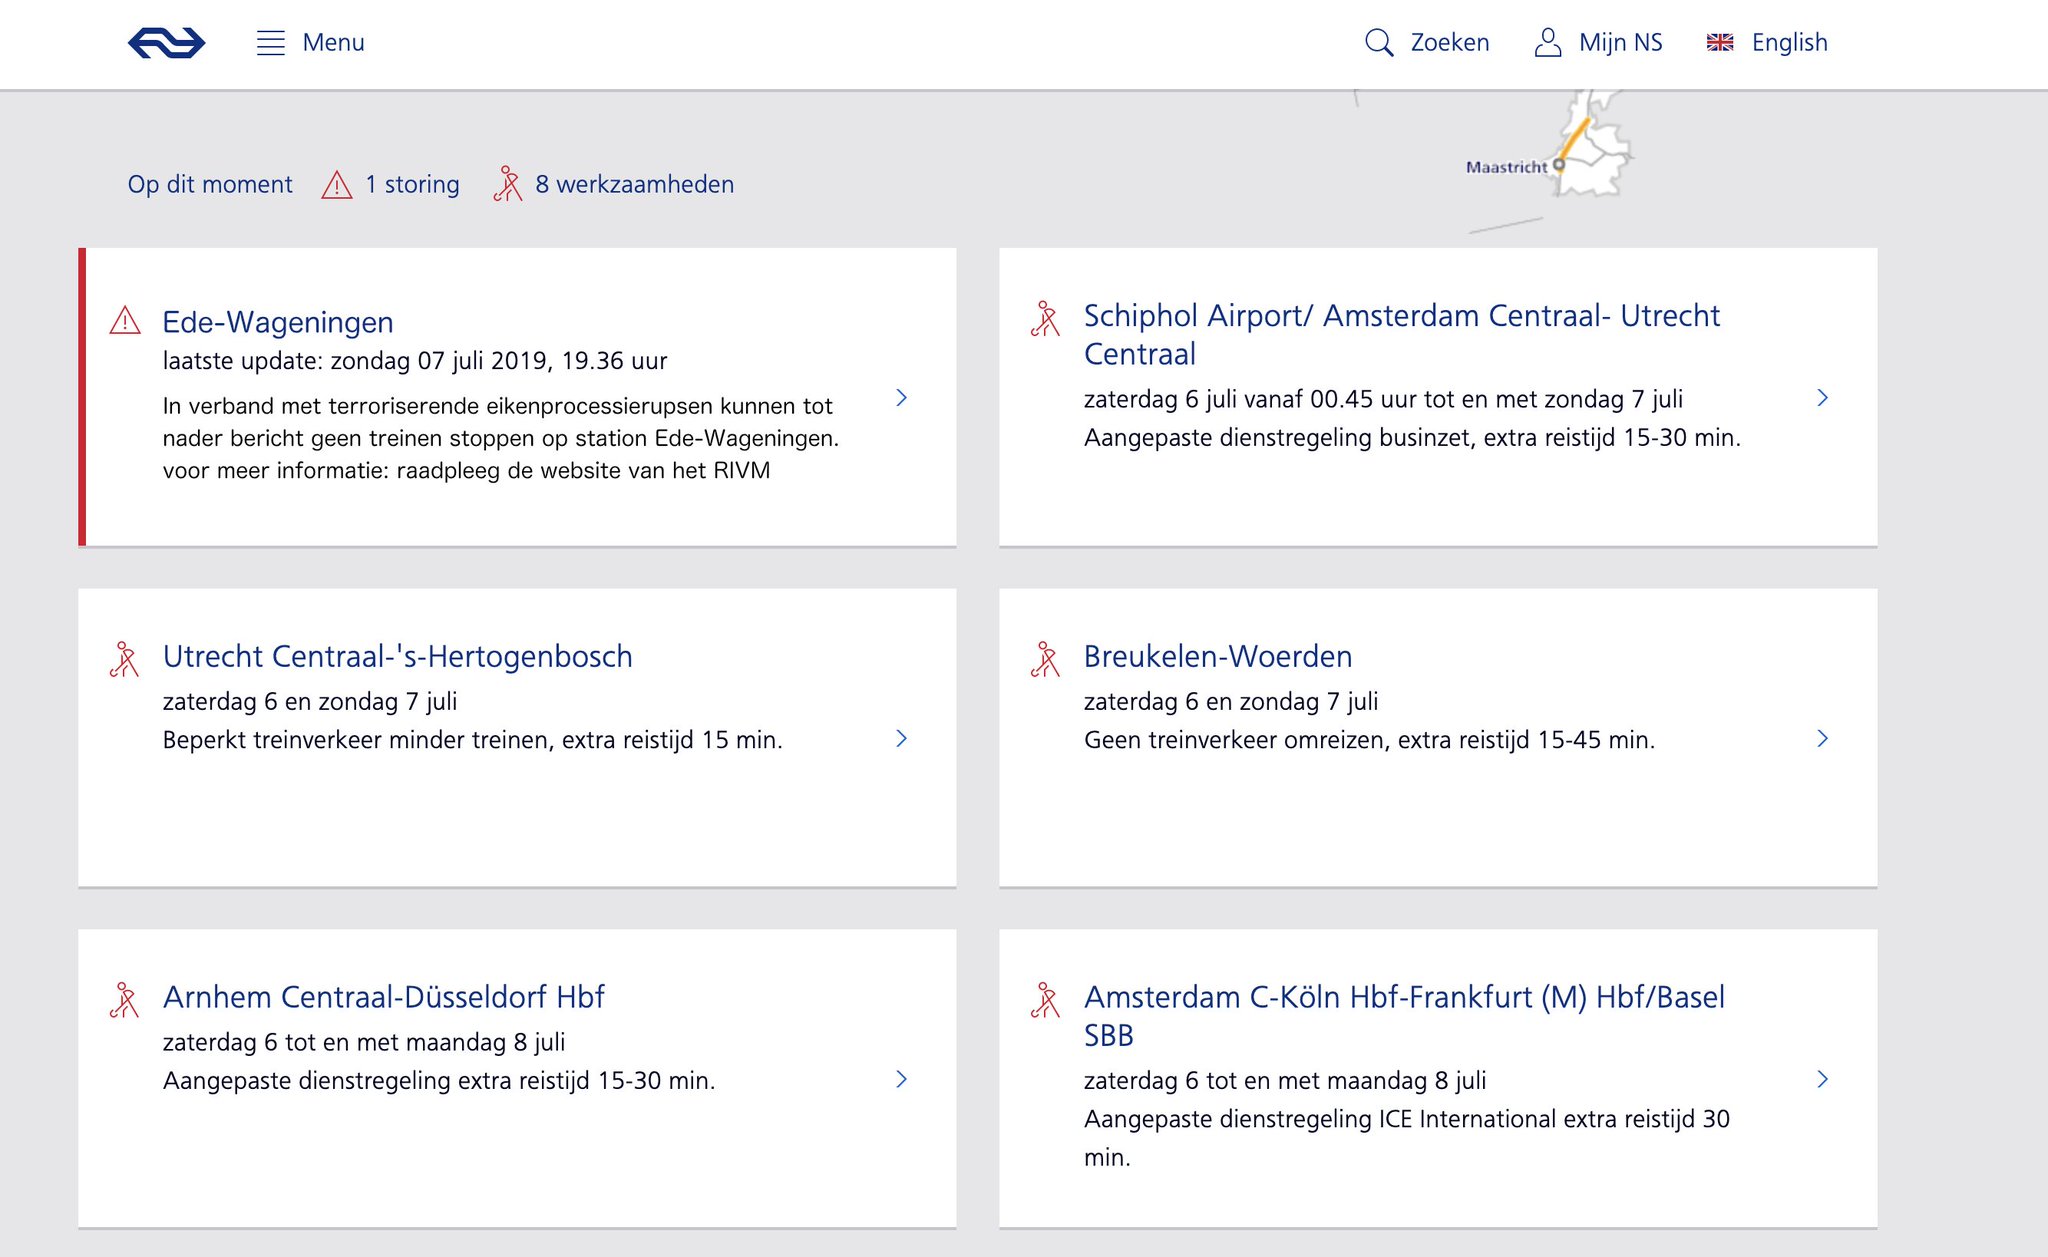Show the 8 werkzaamheden filter

pyautogui.click(x=634, y=185)
